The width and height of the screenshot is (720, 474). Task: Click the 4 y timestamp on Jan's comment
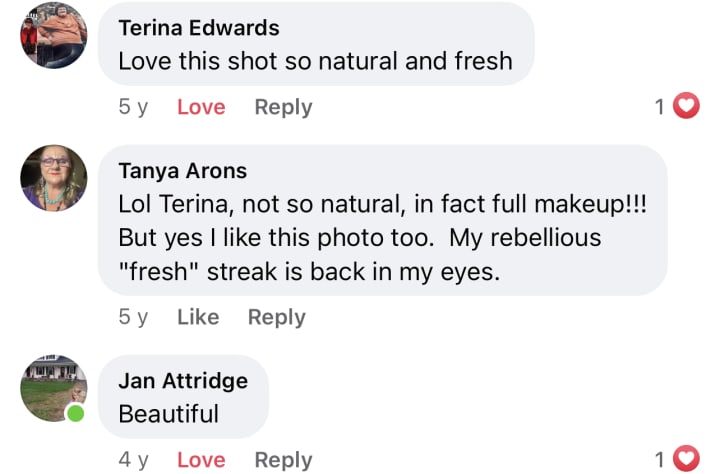pyautogui.click(x=132, y=459)
